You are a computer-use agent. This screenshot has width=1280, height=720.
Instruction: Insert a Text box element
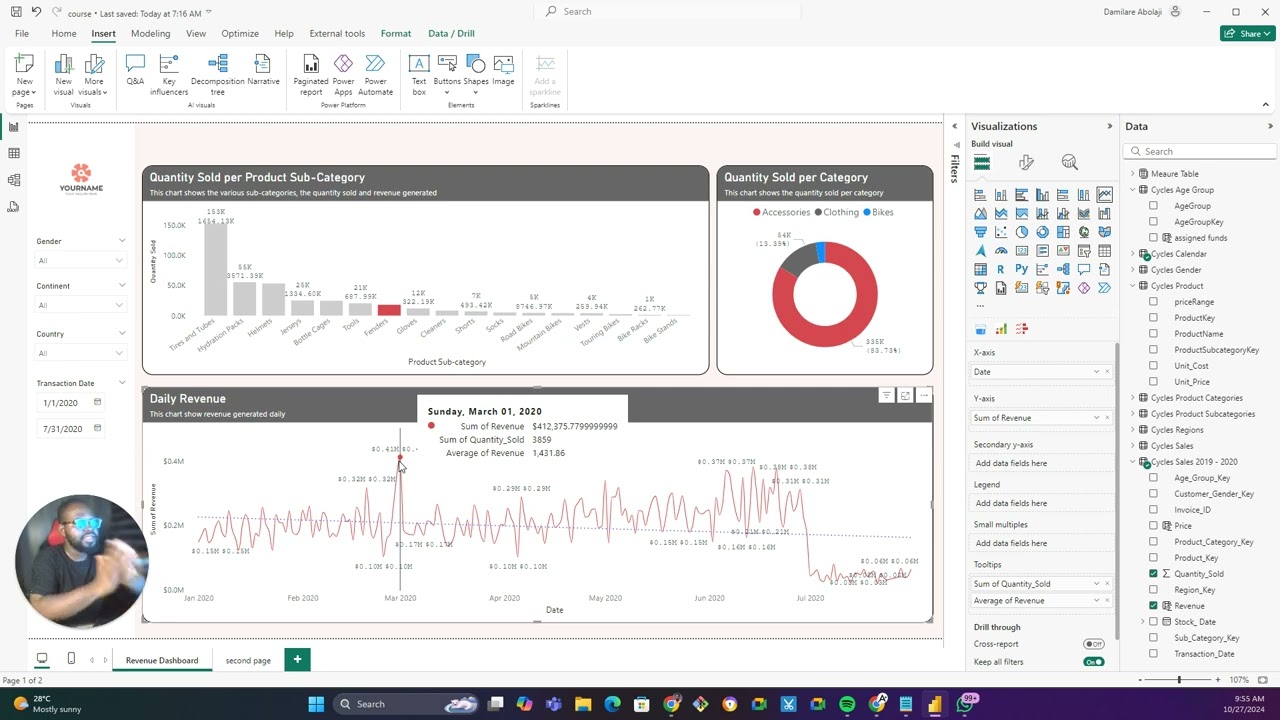pyautogui.click(x=419, y=75)
